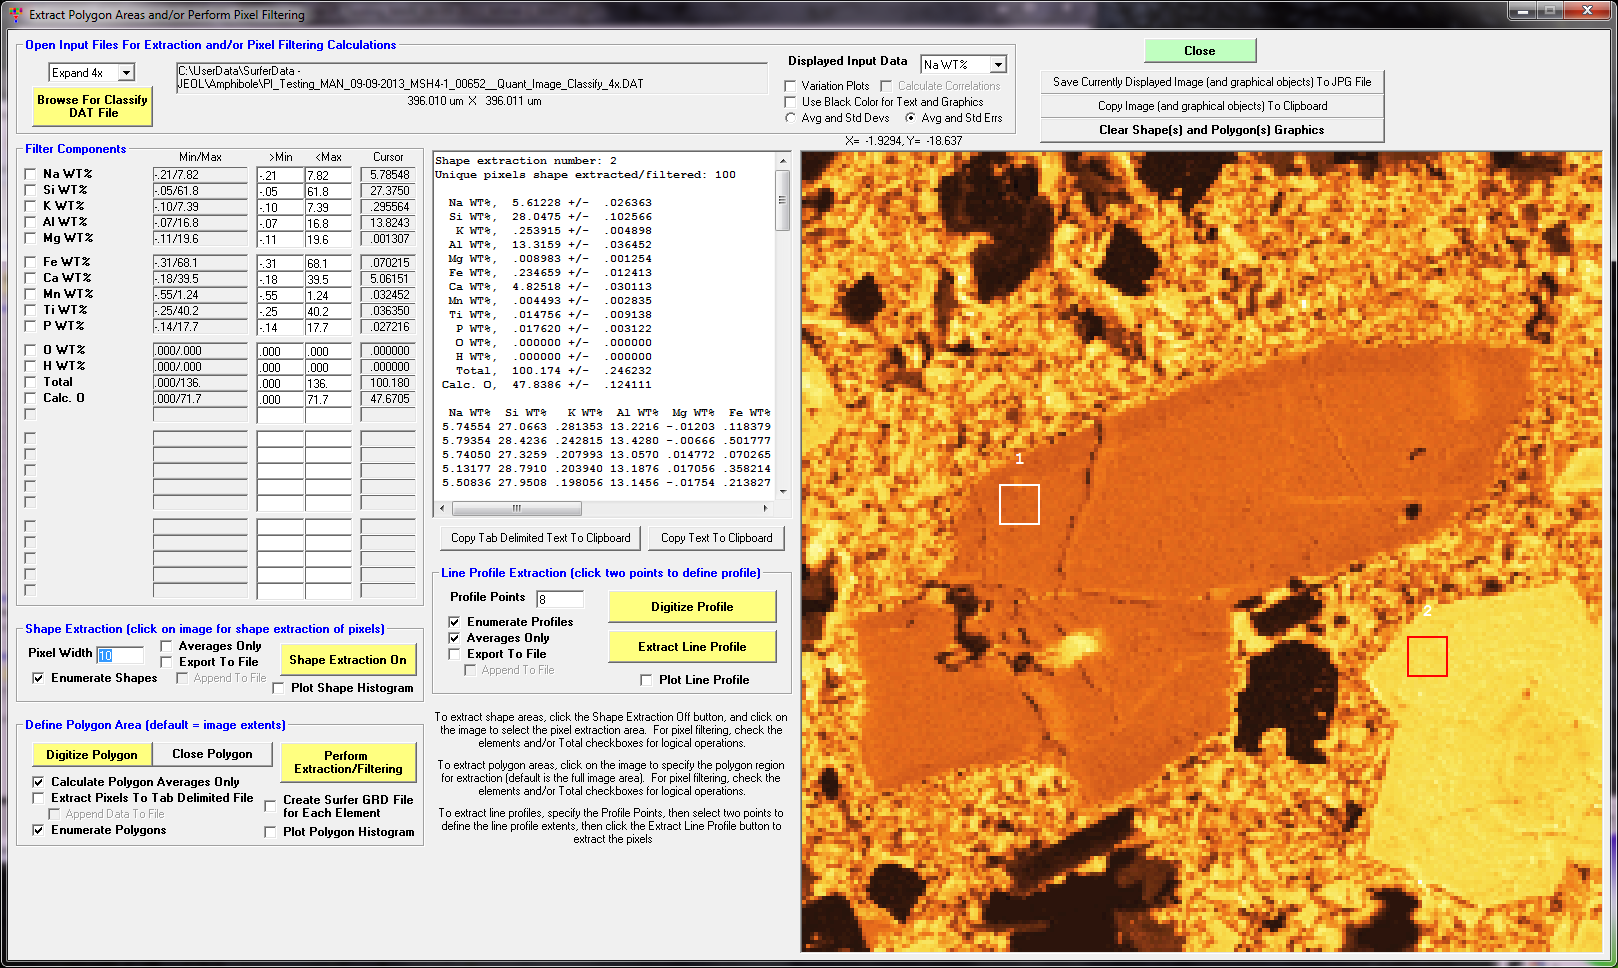Screen dimensions: 1618x968
Task: Select the Avg and Std Devs radio button
Action: click(x=790, y=118)
